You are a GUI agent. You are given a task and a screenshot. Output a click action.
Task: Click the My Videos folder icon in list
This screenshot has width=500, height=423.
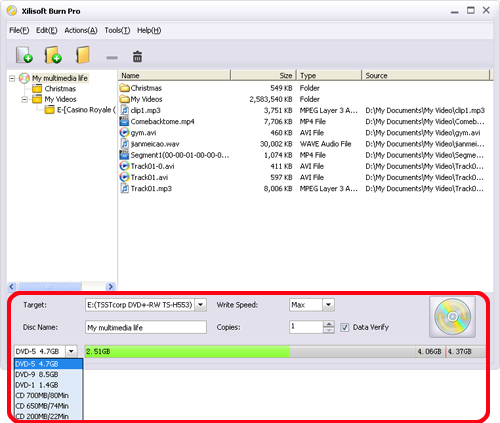[125, 99]
